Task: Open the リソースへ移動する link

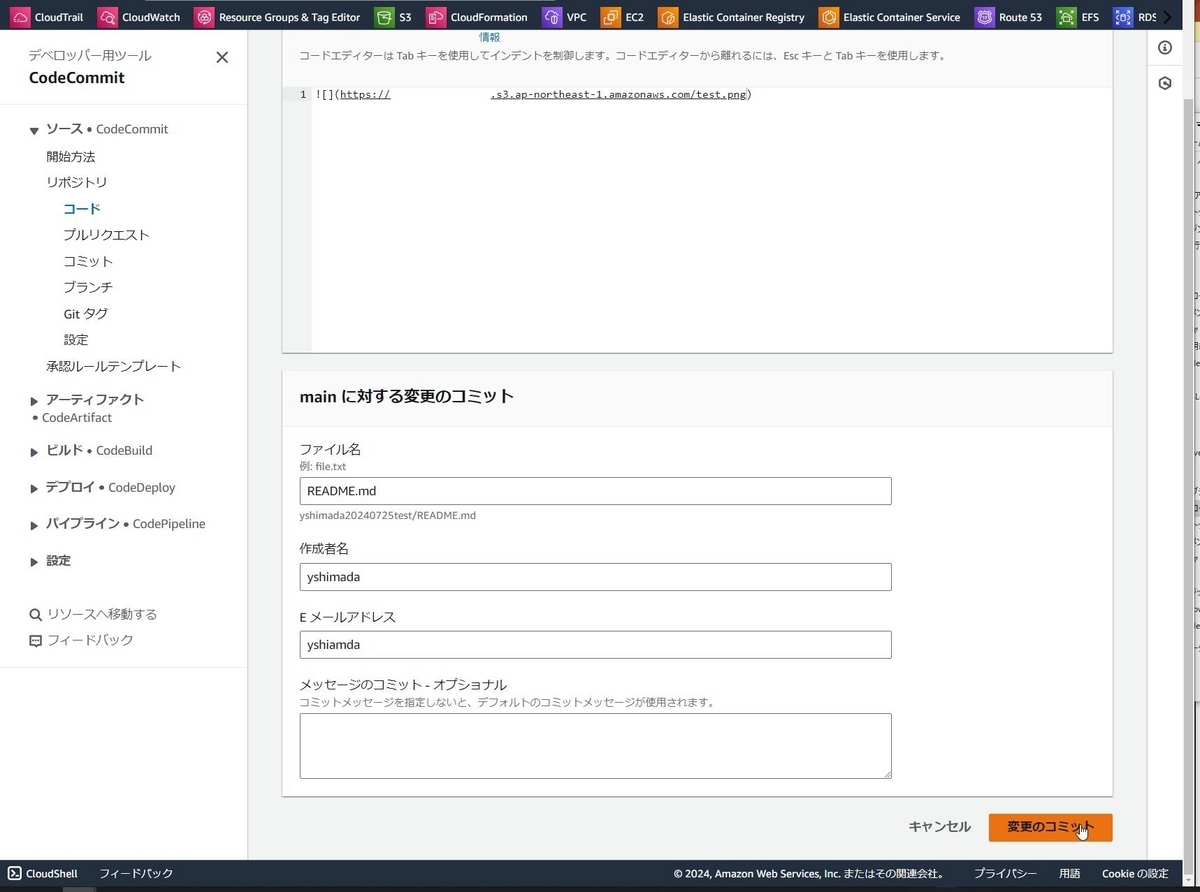Action: tap(102, 614)
